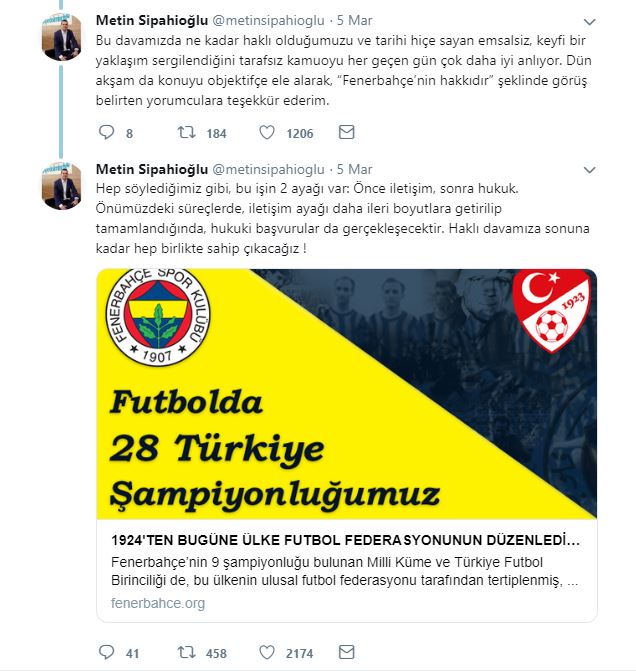Open the 1924'TEN BUGÜNE article headline
This screenshot has width=636, height=671.
point(345,540)
